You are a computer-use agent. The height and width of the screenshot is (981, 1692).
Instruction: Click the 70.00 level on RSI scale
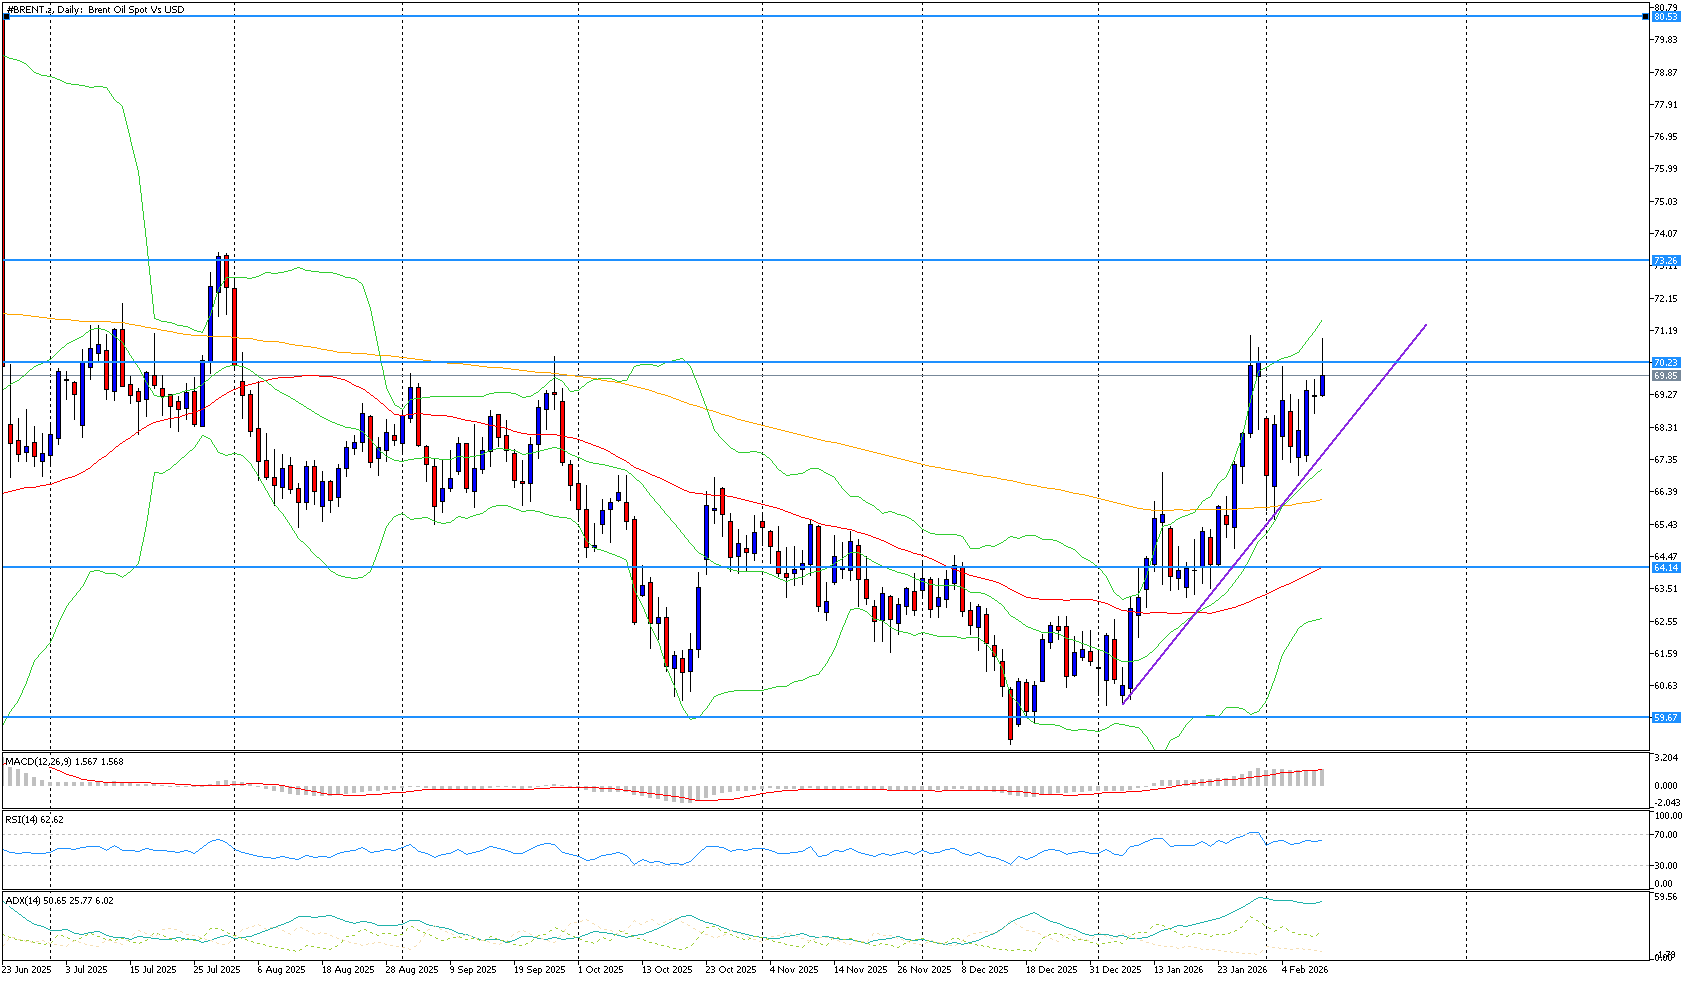(x=1664, y=834)
